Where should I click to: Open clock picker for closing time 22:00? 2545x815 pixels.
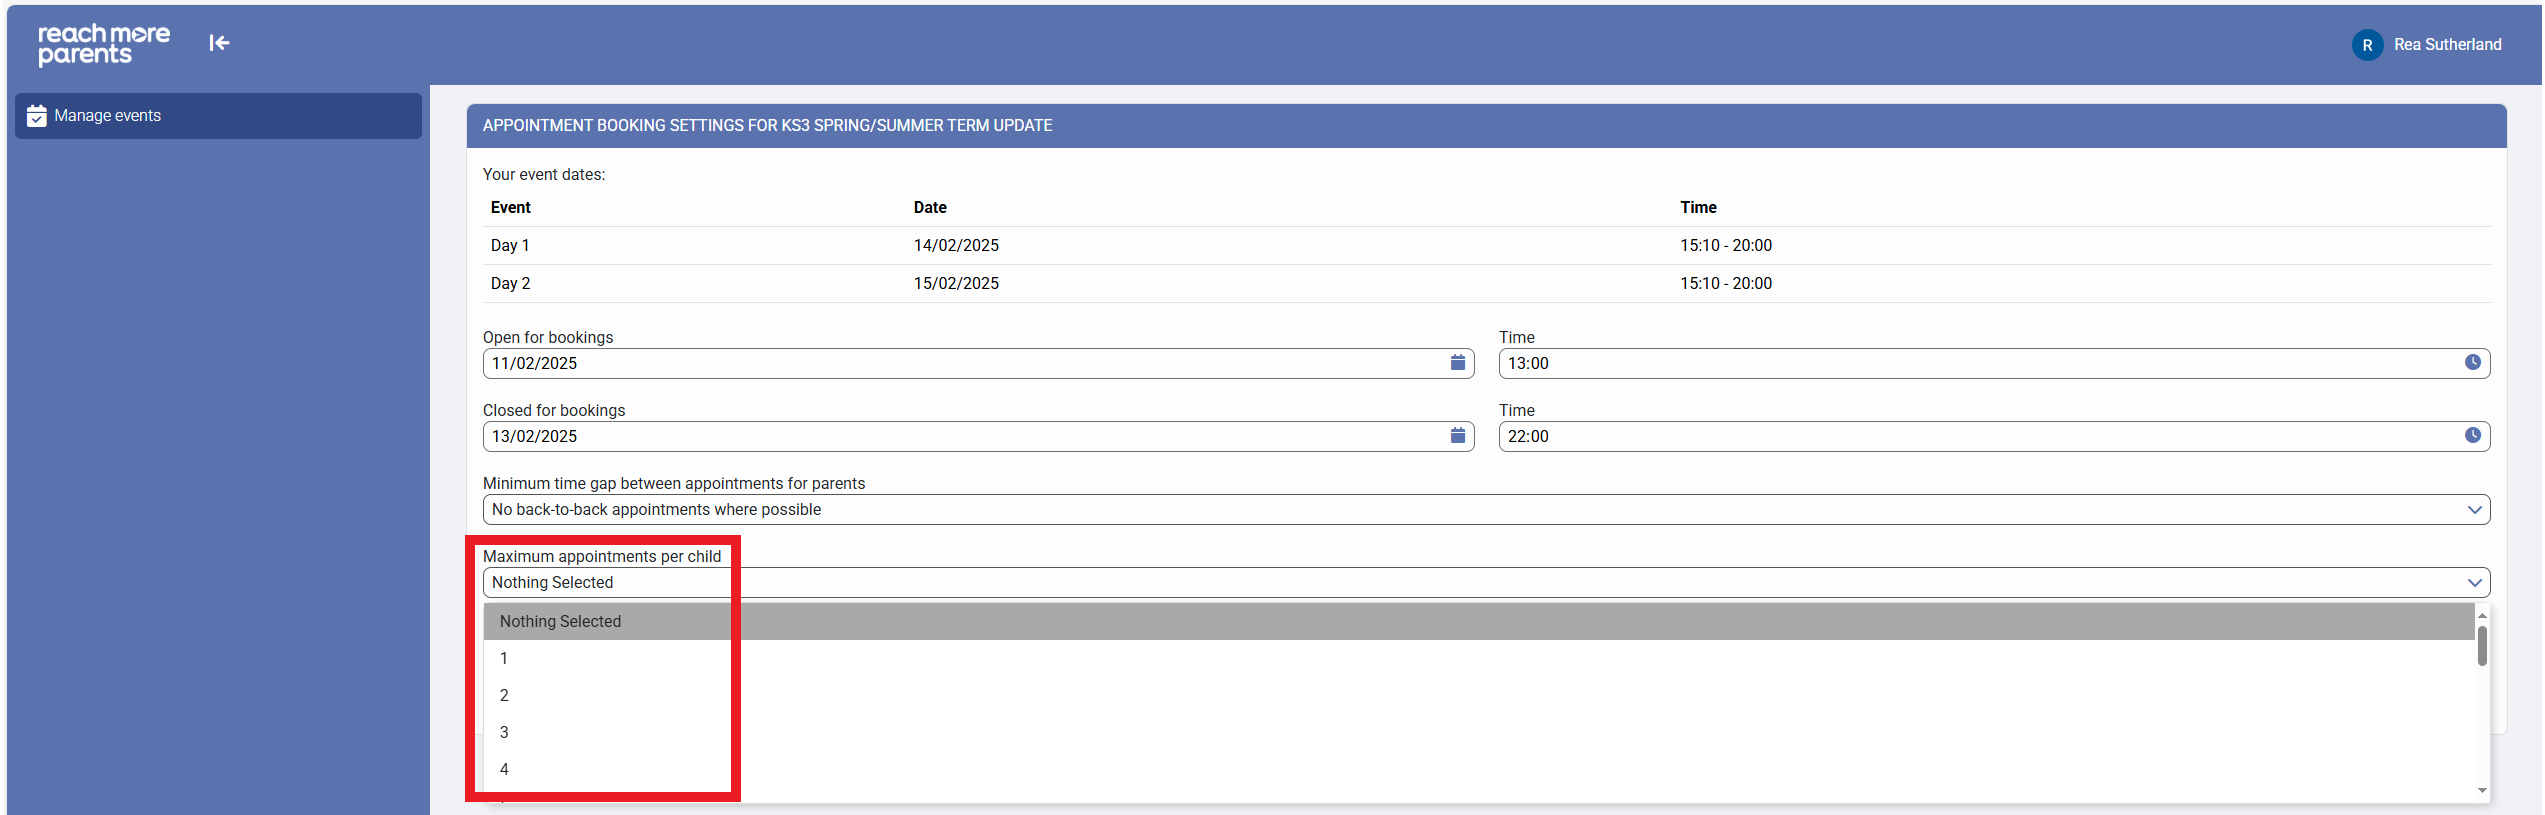coord(2472,436)
